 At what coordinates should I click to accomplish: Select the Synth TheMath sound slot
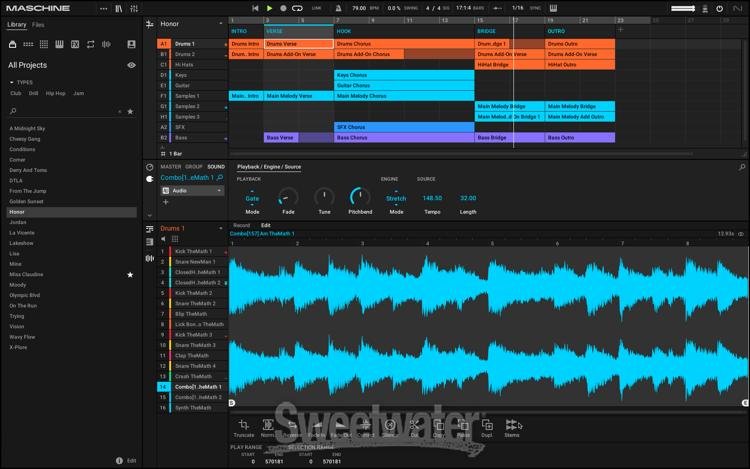[192, 408]
